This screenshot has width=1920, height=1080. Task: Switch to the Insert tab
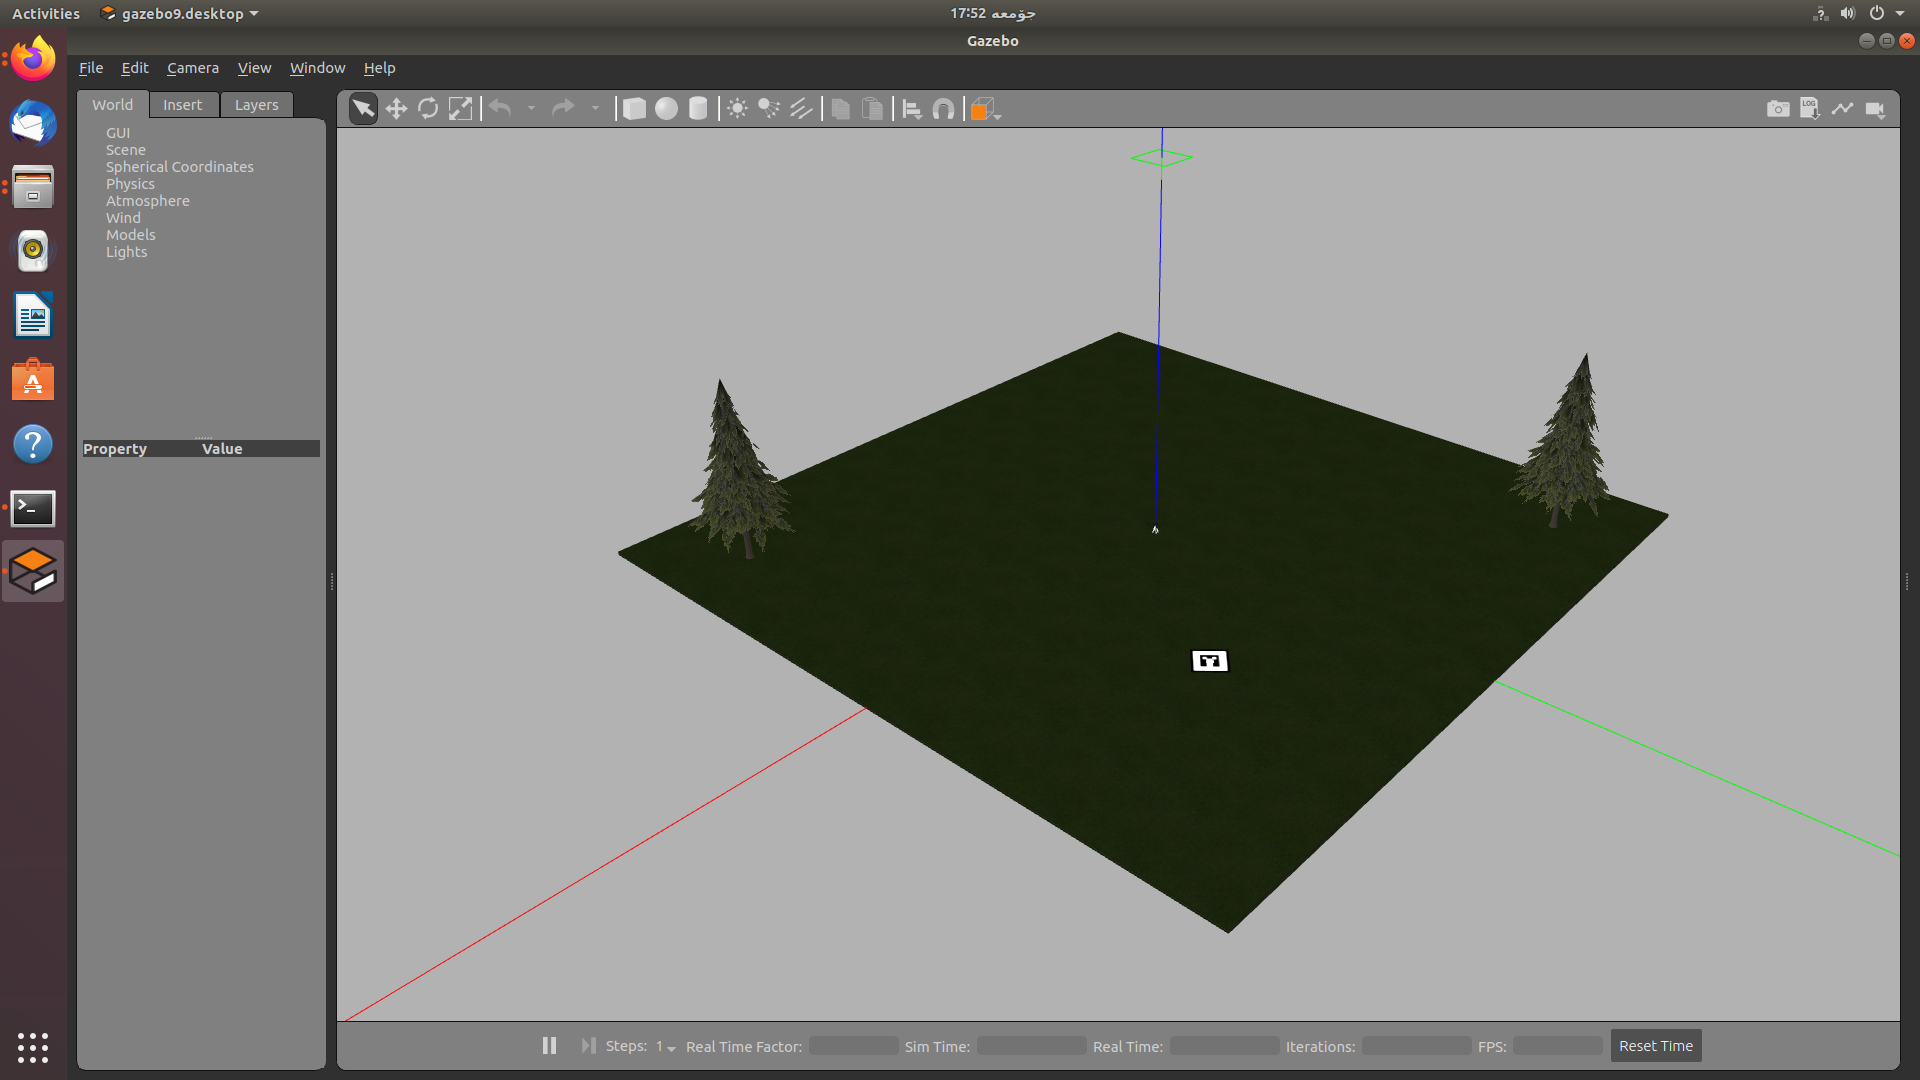click(183, 104)
